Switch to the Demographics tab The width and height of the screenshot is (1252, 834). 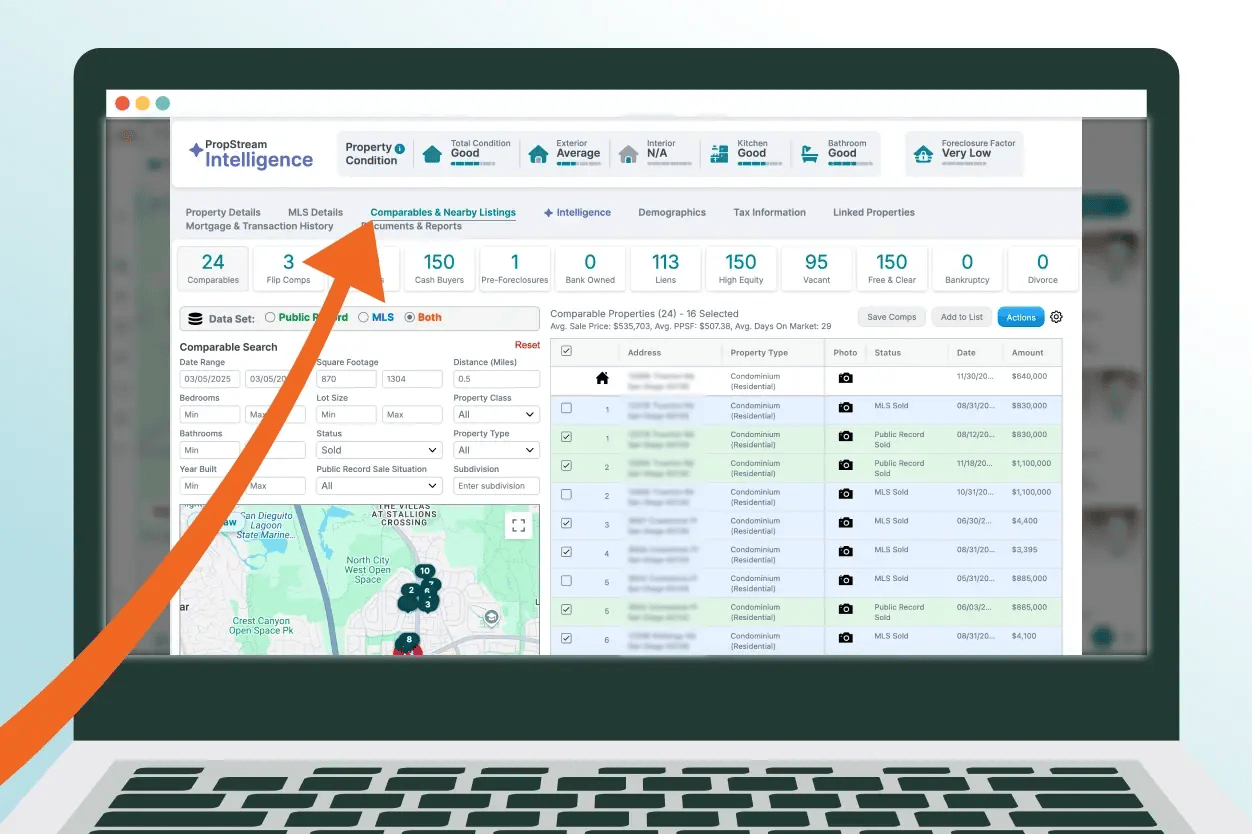pyautogui.click(x=671, y=212)
